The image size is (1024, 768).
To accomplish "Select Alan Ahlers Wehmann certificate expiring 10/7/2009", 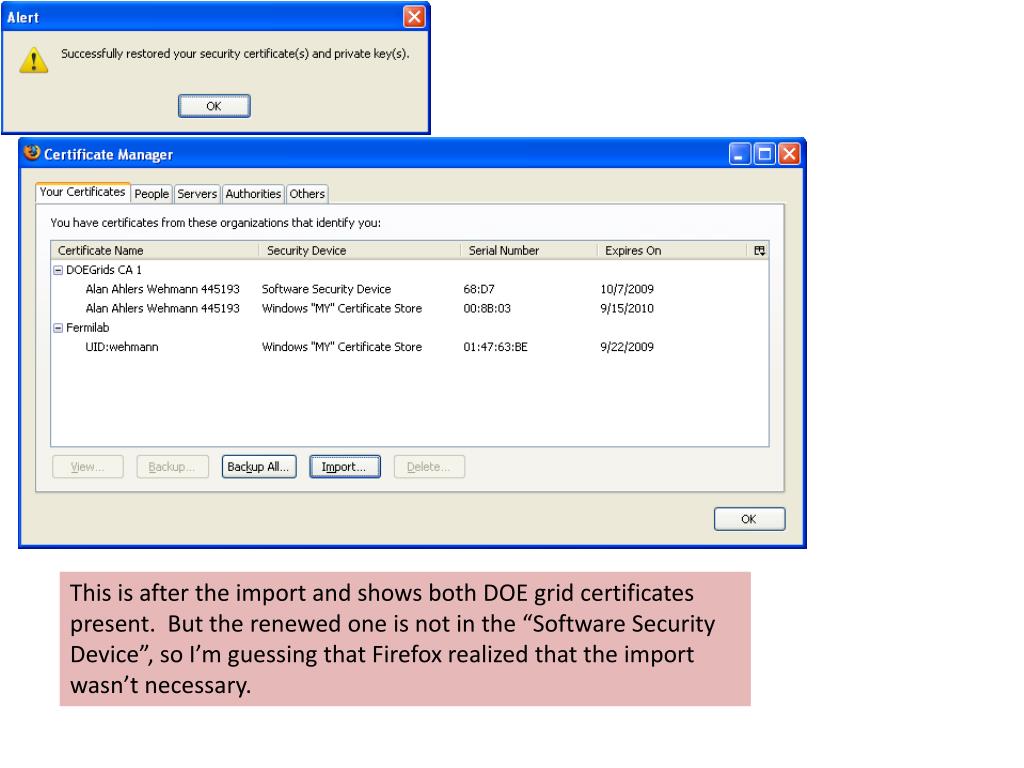I will click(409, 289).
